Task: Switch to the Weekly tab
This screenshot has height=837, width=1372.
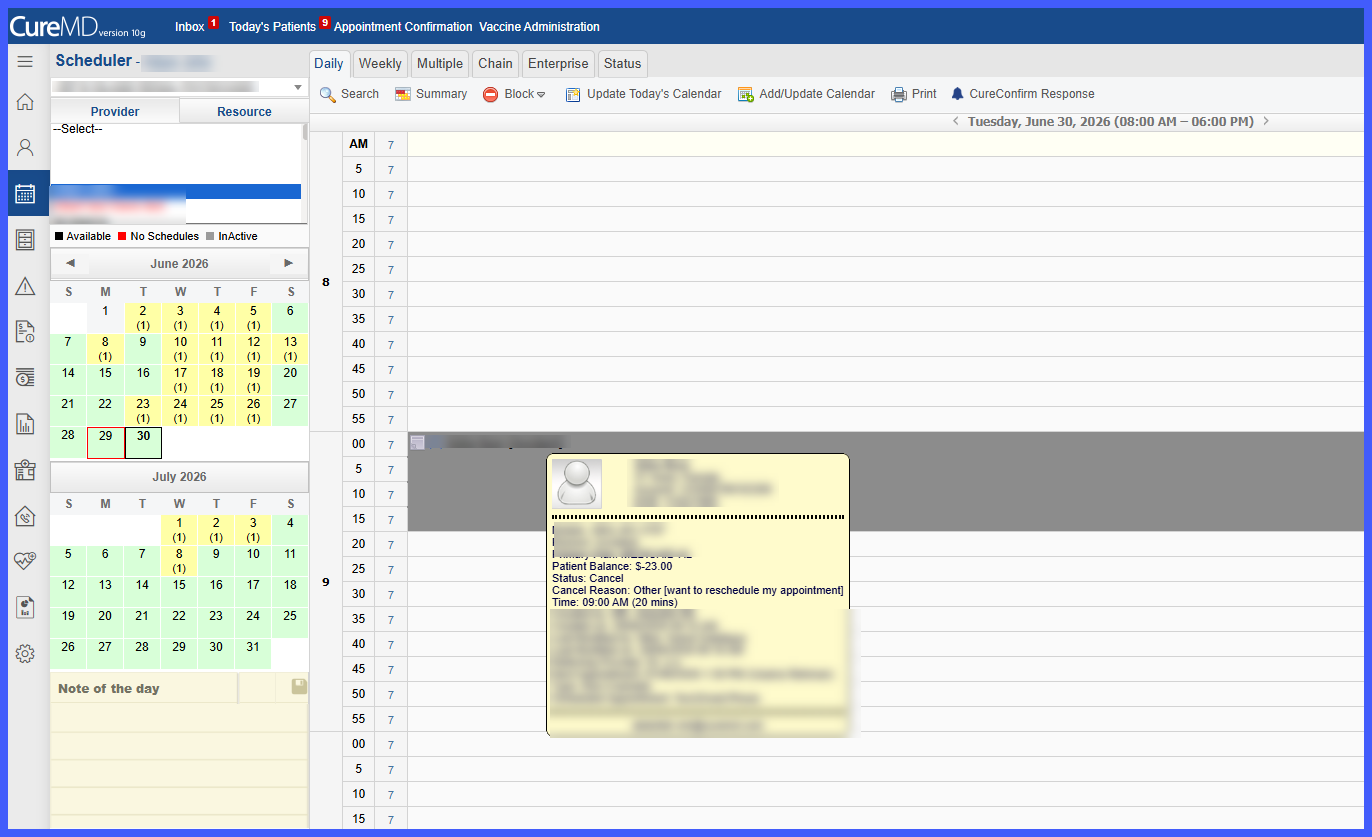Action: click(380, 63)
